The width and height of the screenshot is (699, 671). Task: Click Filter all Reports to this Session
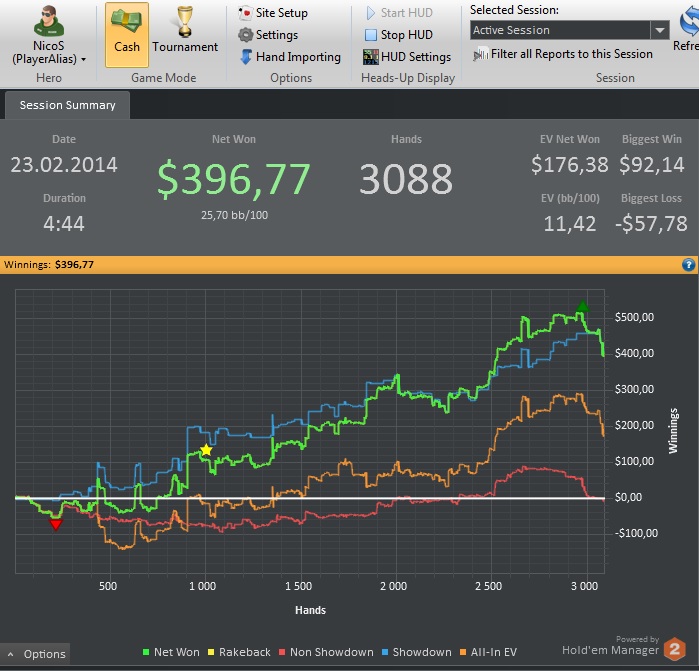[x=563, y=54]
